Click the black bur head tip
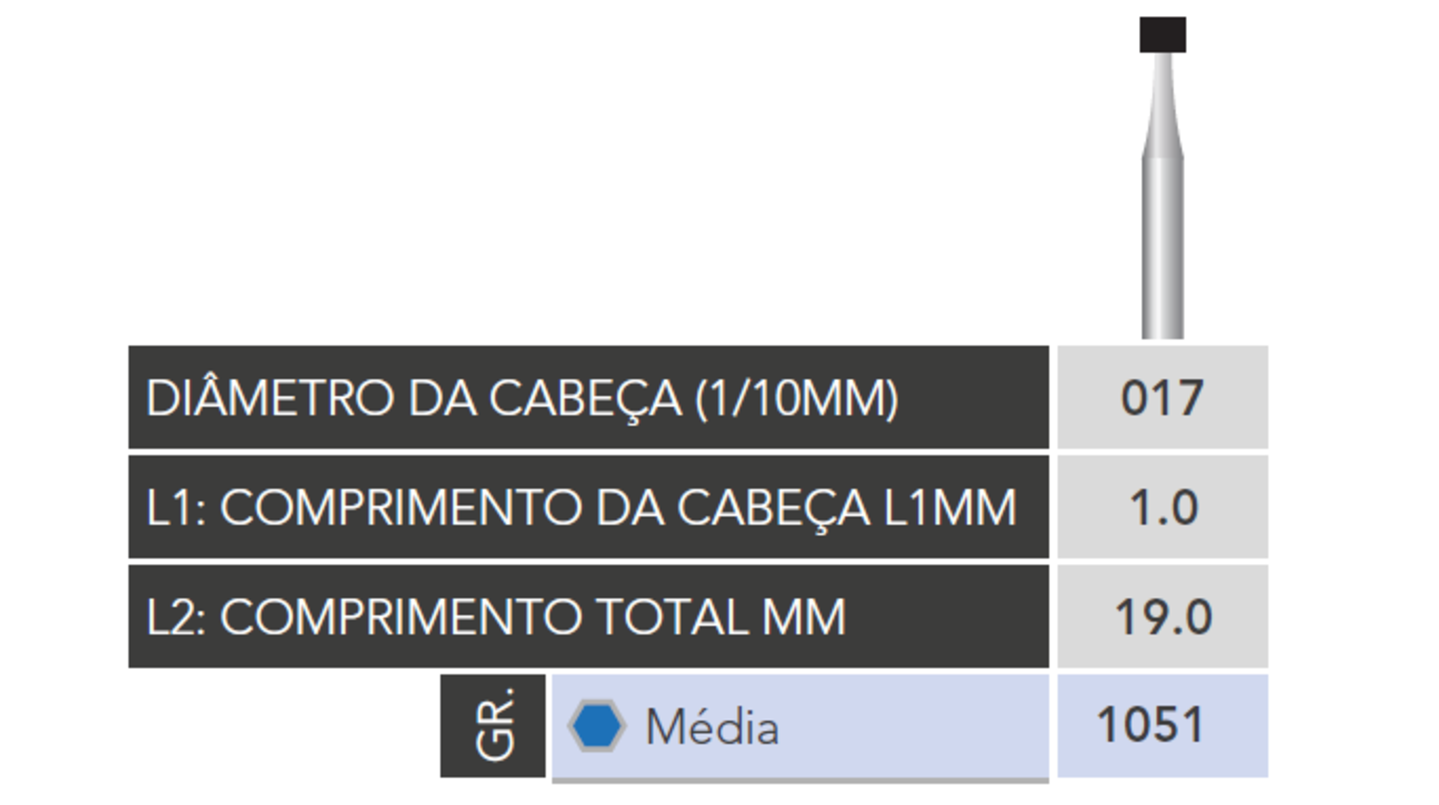The image size is (1439, 805). [x=1163, y=34]
